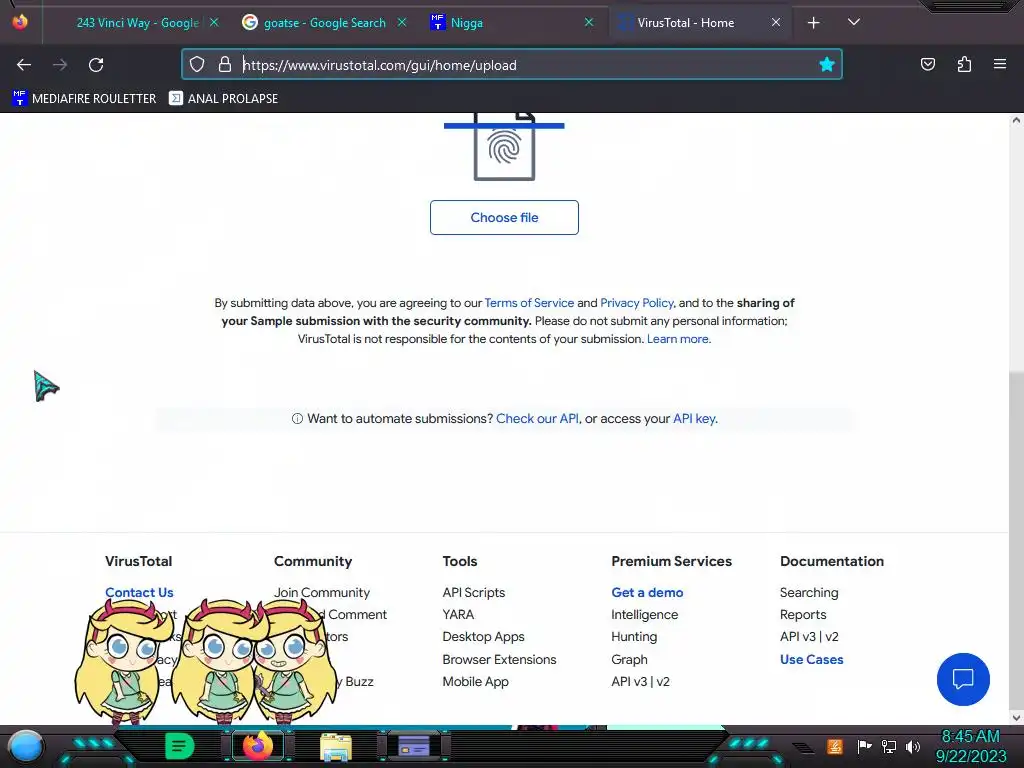1024x768 pixels.
Task: Open Use Cases link
Action: [812, 660]
